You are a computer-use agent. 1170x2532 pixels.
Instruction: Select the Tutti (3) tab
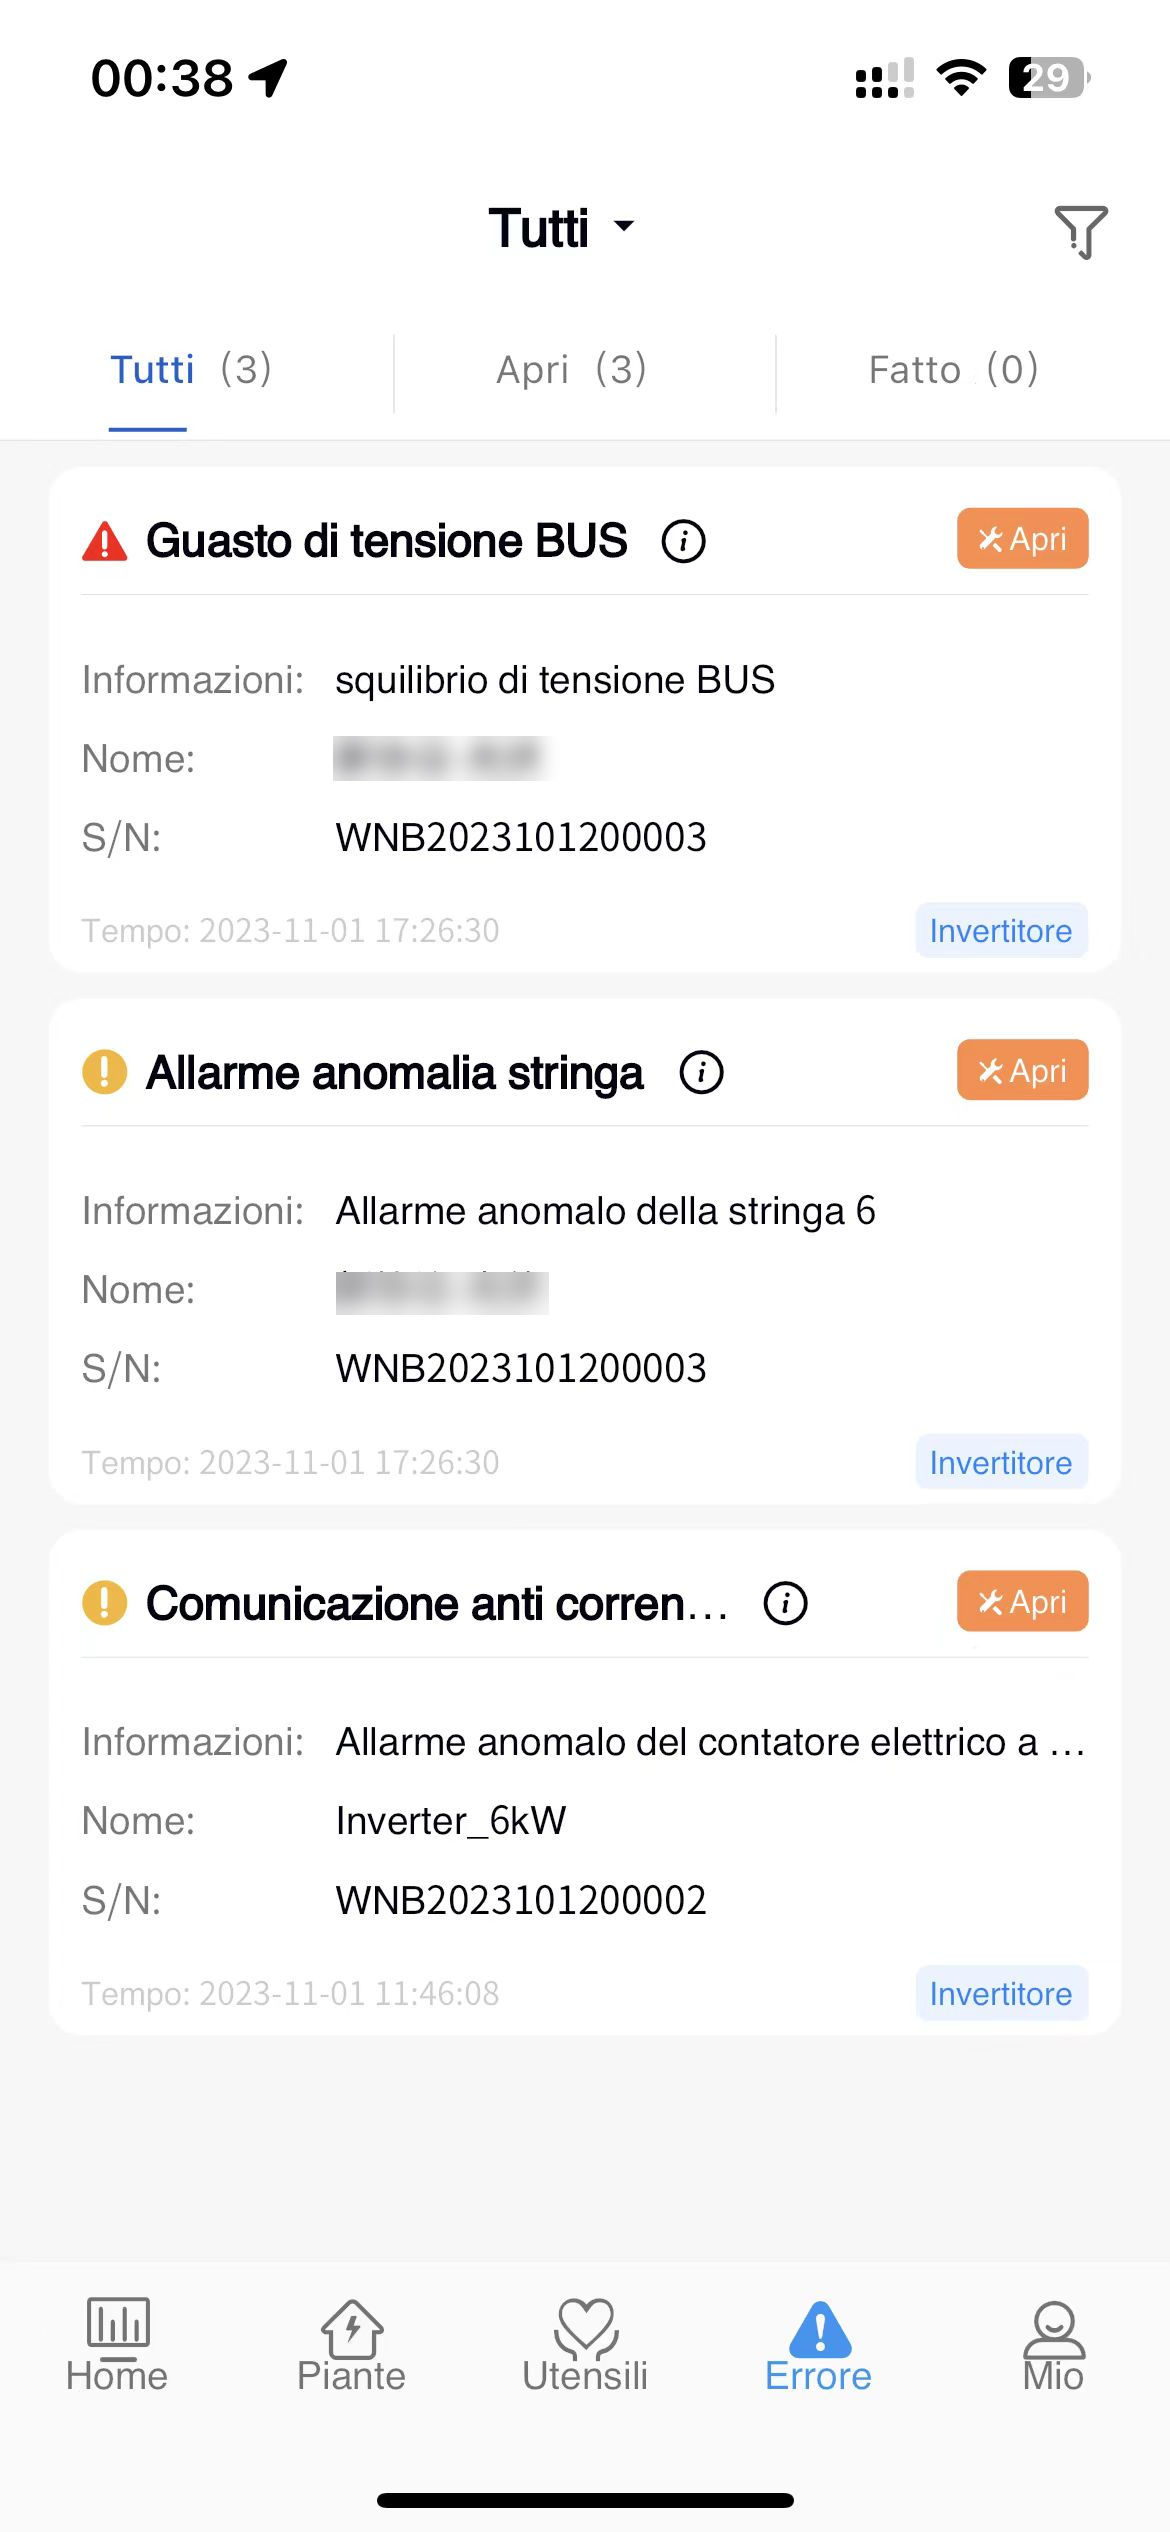coord(191,370)
